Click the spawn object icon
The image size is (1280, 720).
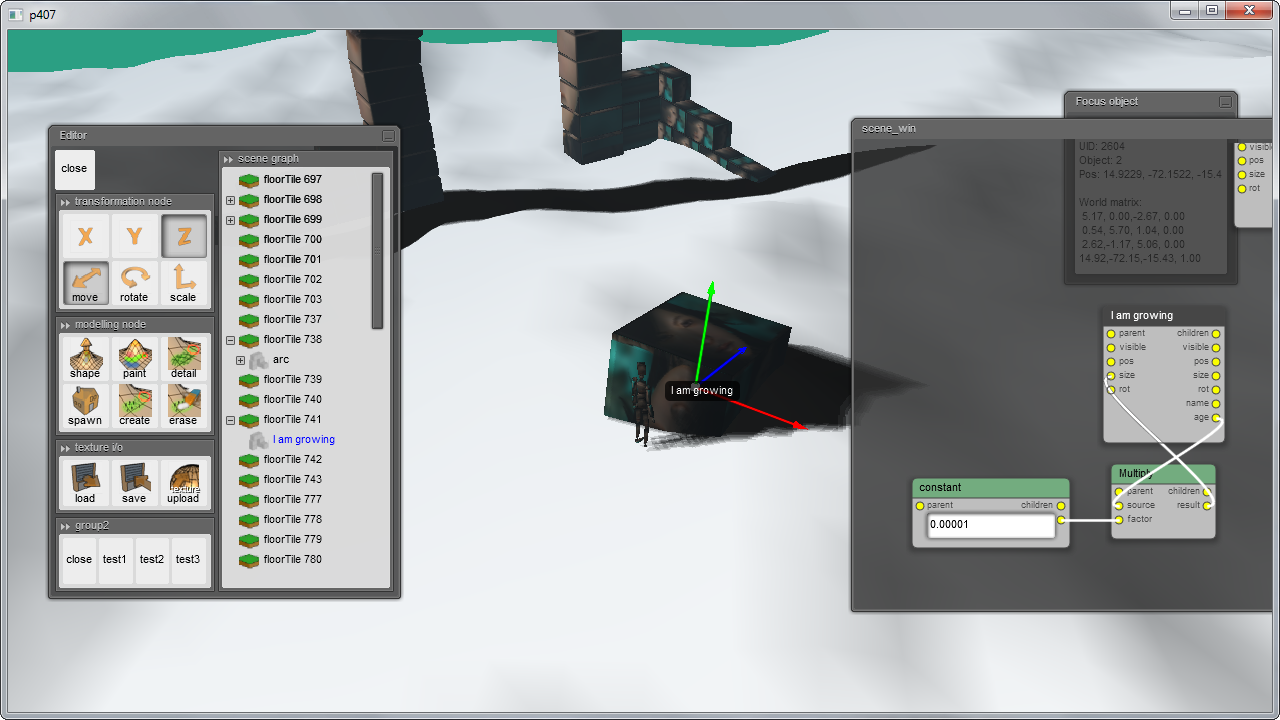85,406
